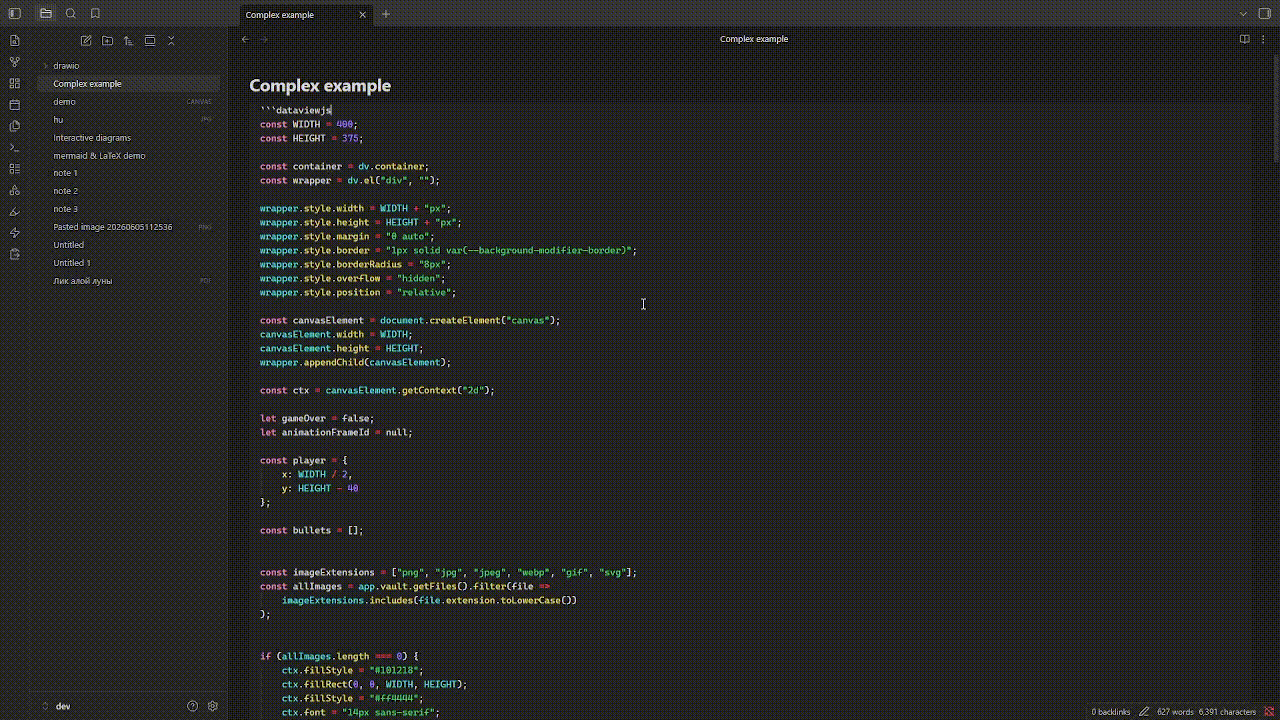The width and height of the screenshot is (1280, 720).
Task: Navigate back with the left arrow
Action: [245, 39]
